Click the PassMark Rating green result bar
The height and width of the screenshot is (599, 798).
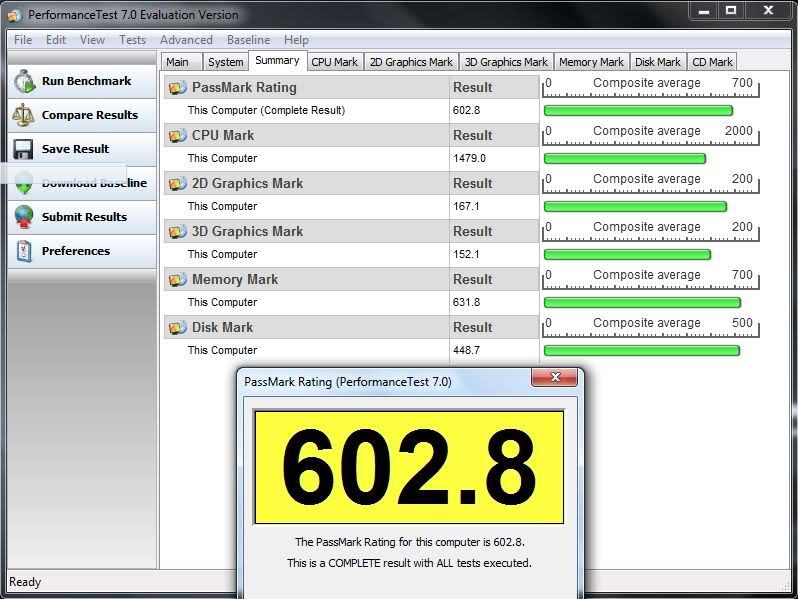(638, 110)
